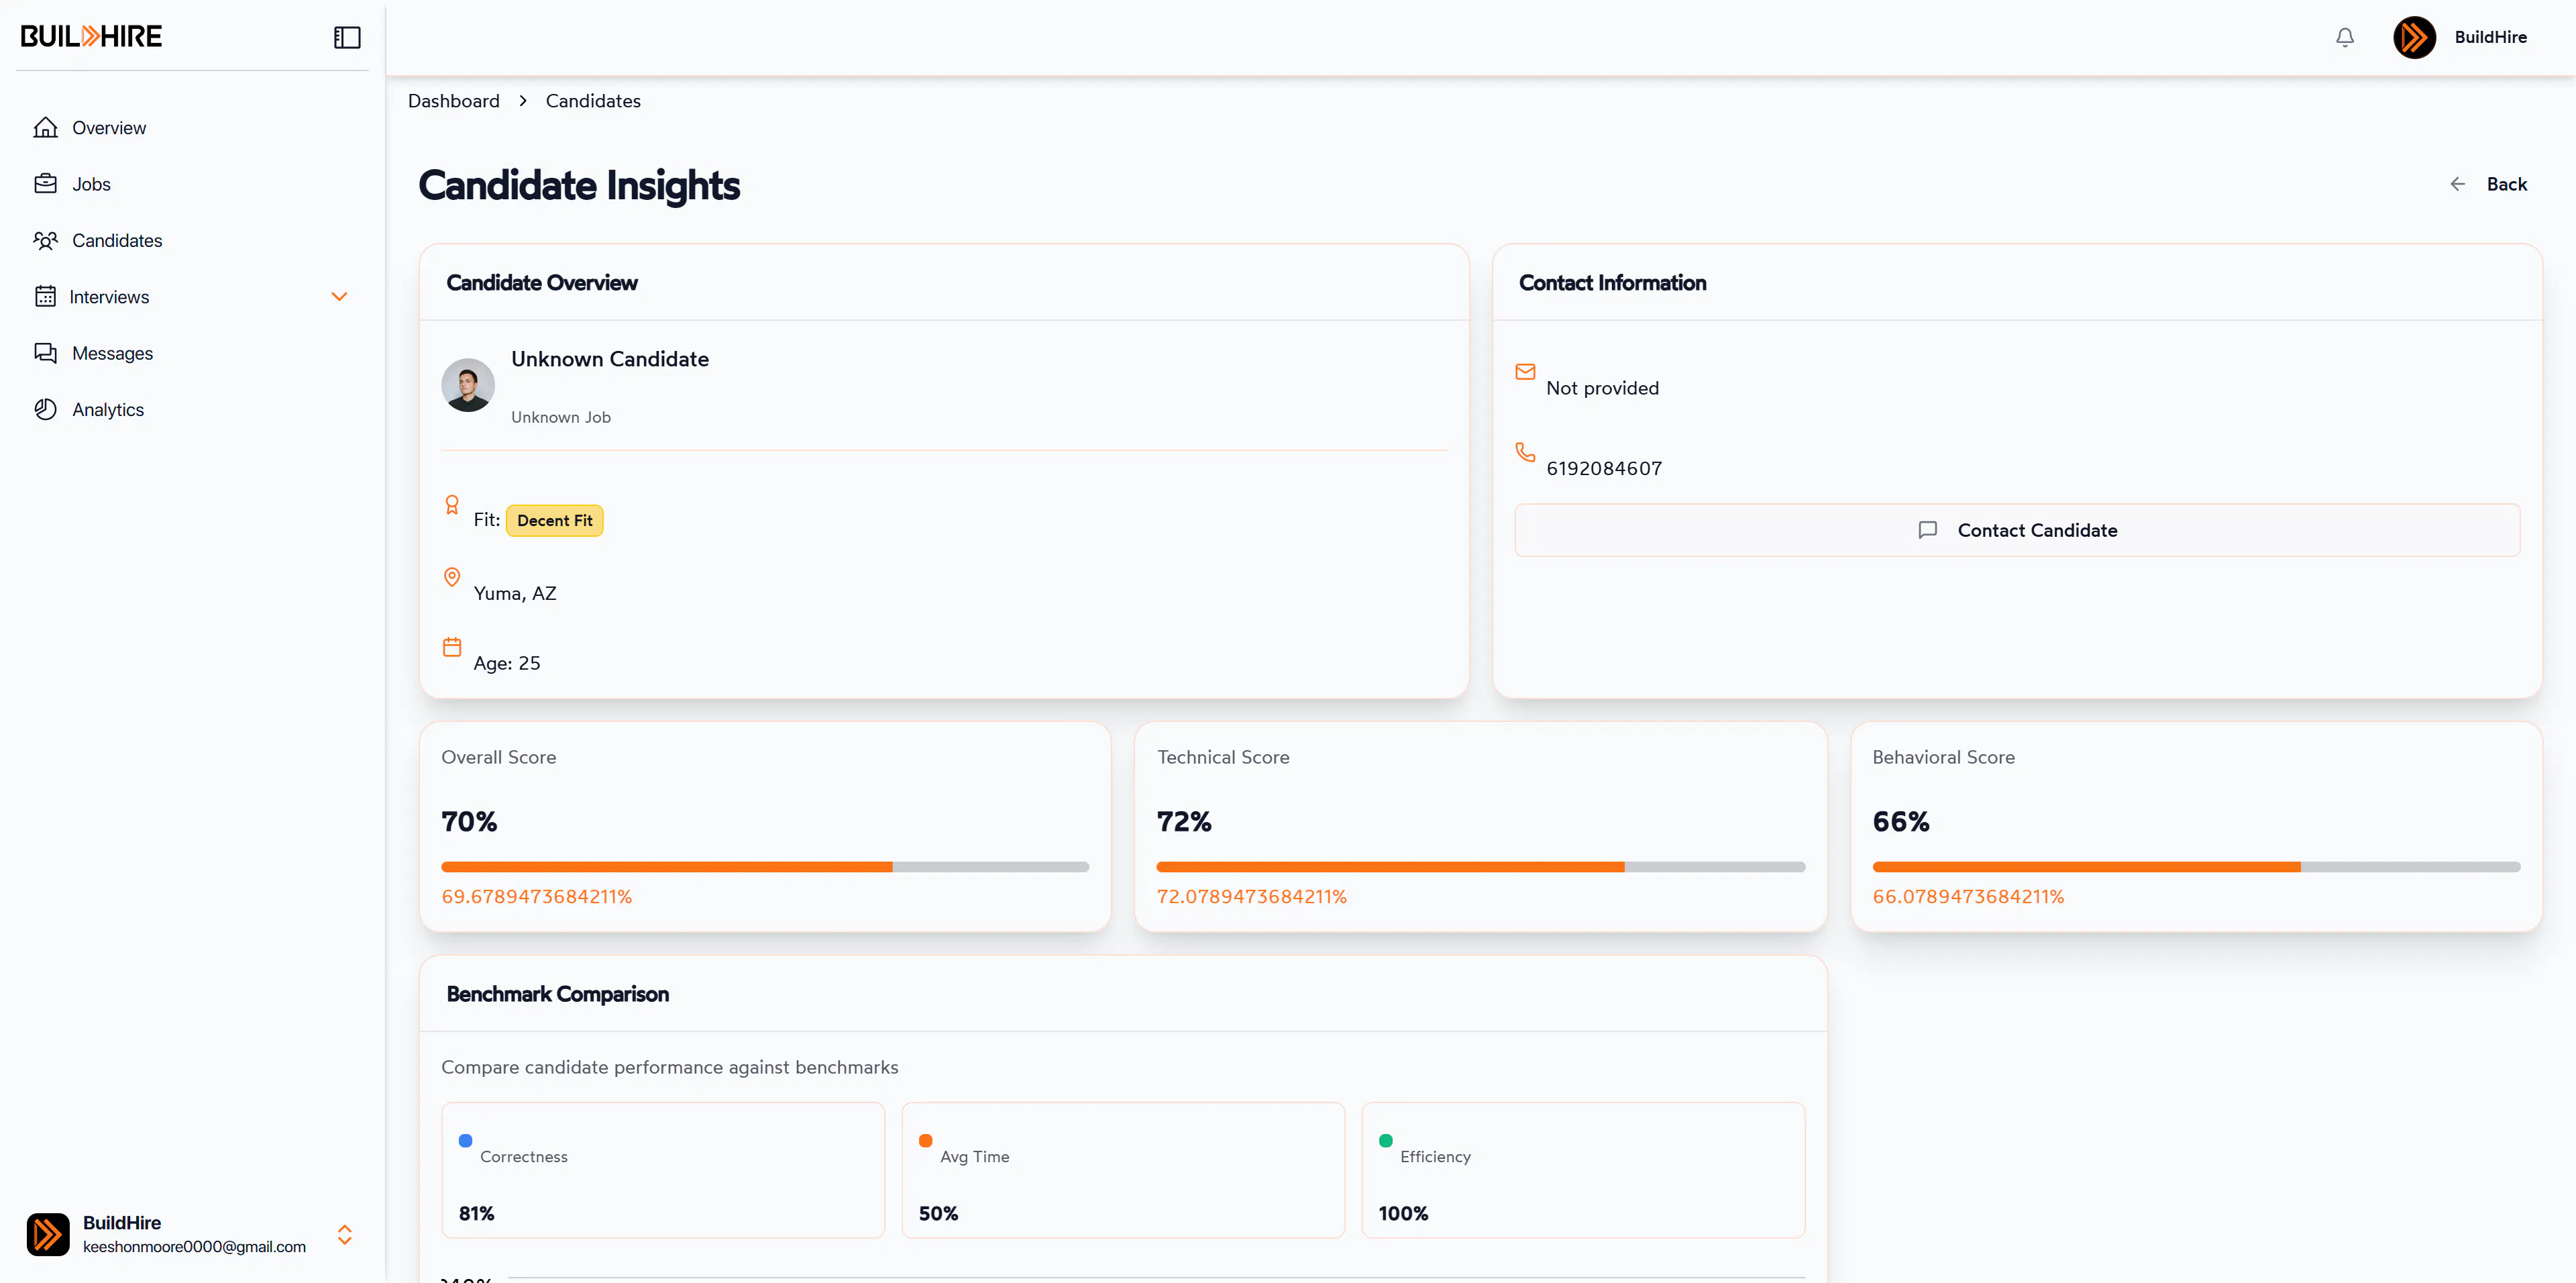Click the back arrow icon
2576x1283 pixels.
pyautogui.click(x=2457, y=184)
